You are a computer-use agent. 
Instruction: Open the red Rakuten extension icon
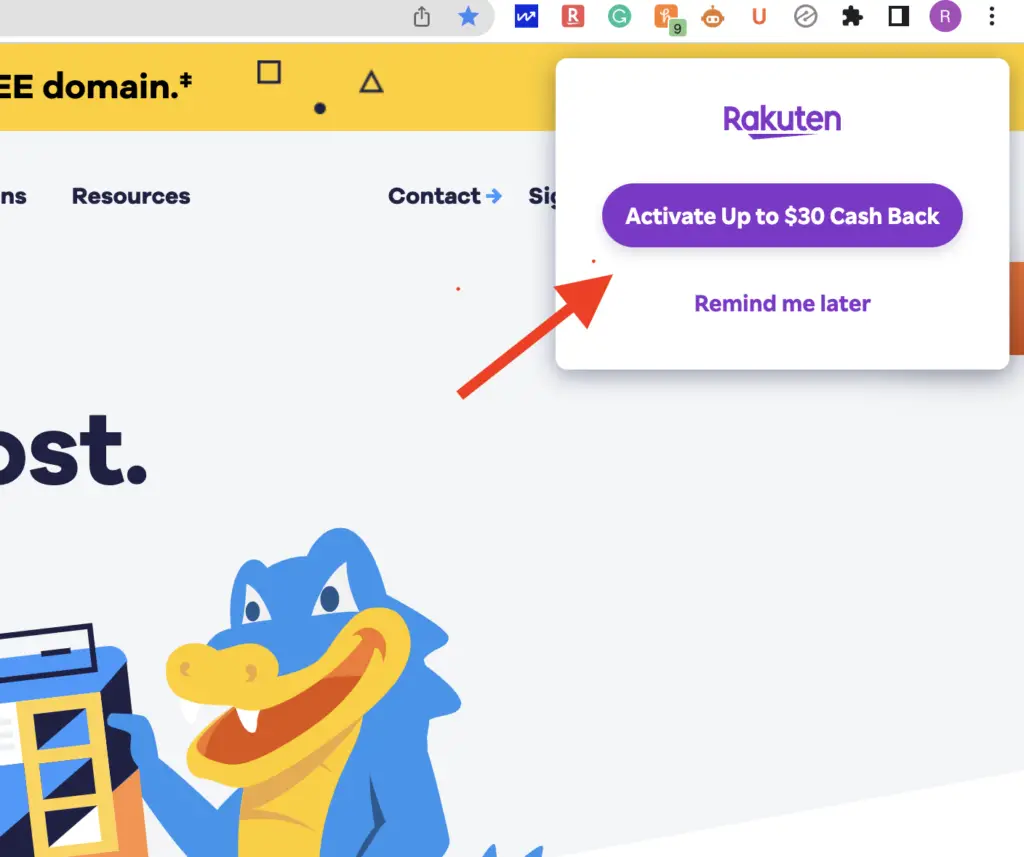(573, 16)
